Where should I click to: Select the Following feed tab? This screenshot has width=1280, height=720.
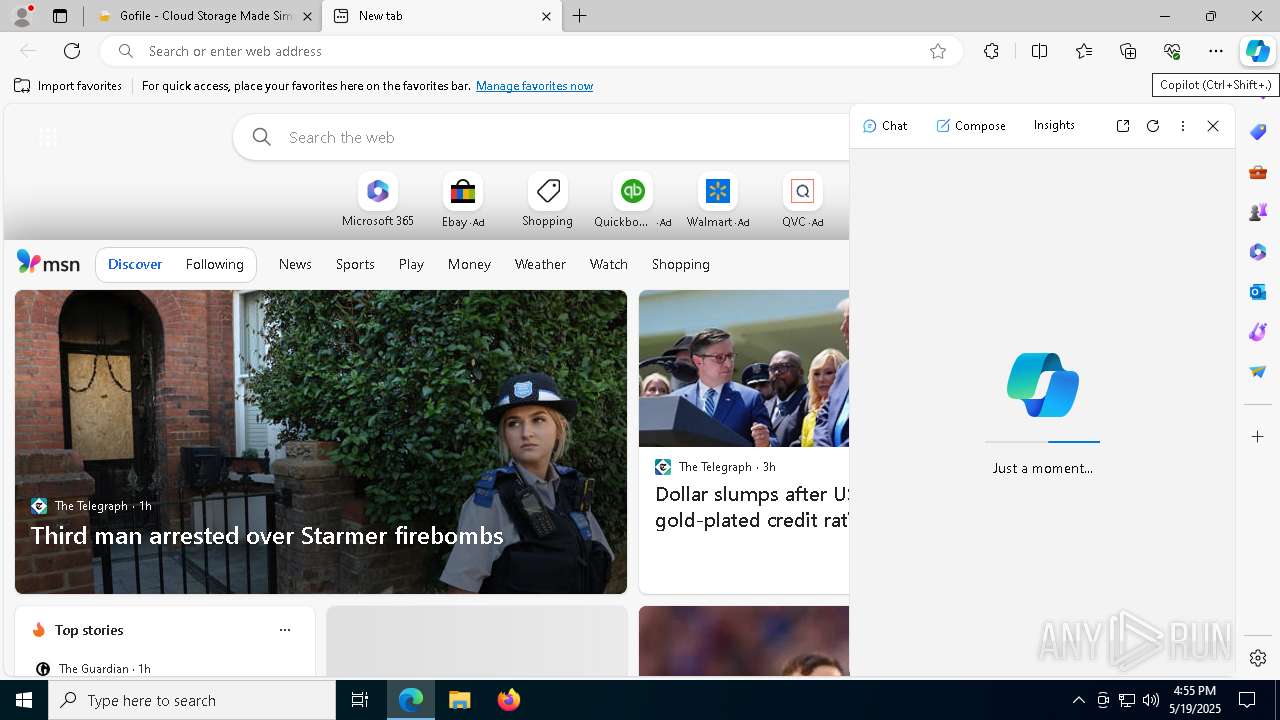pyautogui.click(x=214, y=264)
